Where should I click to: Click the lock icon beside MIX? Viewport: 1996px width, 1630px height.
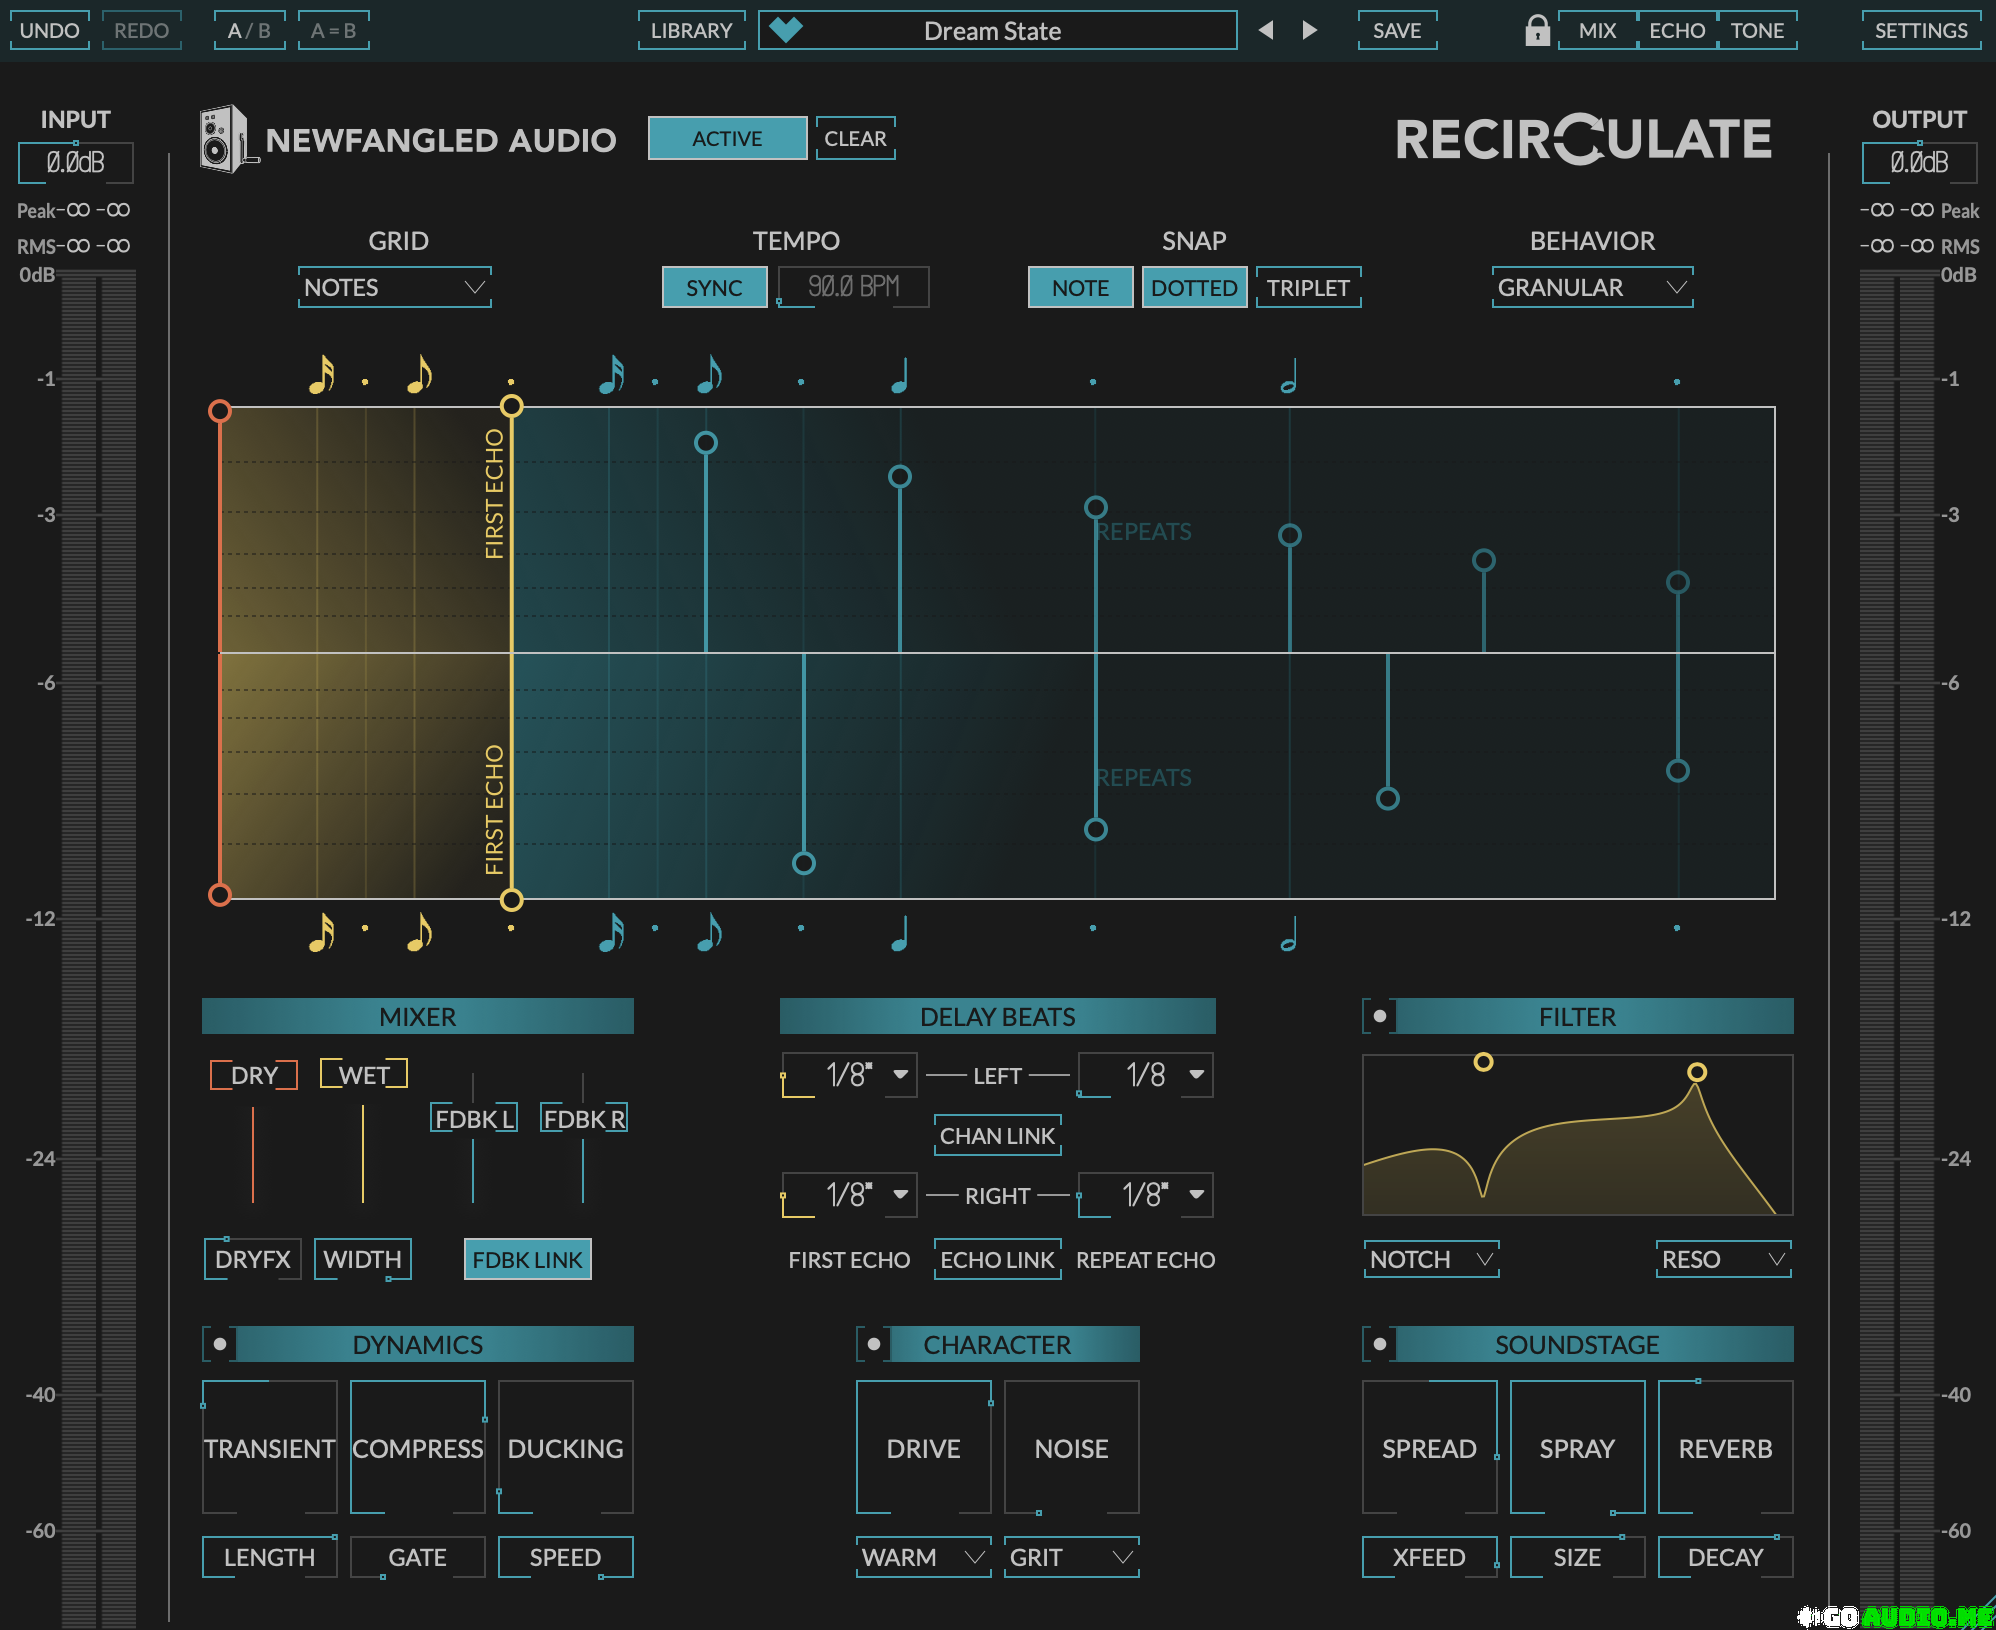(x=1537, y=30)
